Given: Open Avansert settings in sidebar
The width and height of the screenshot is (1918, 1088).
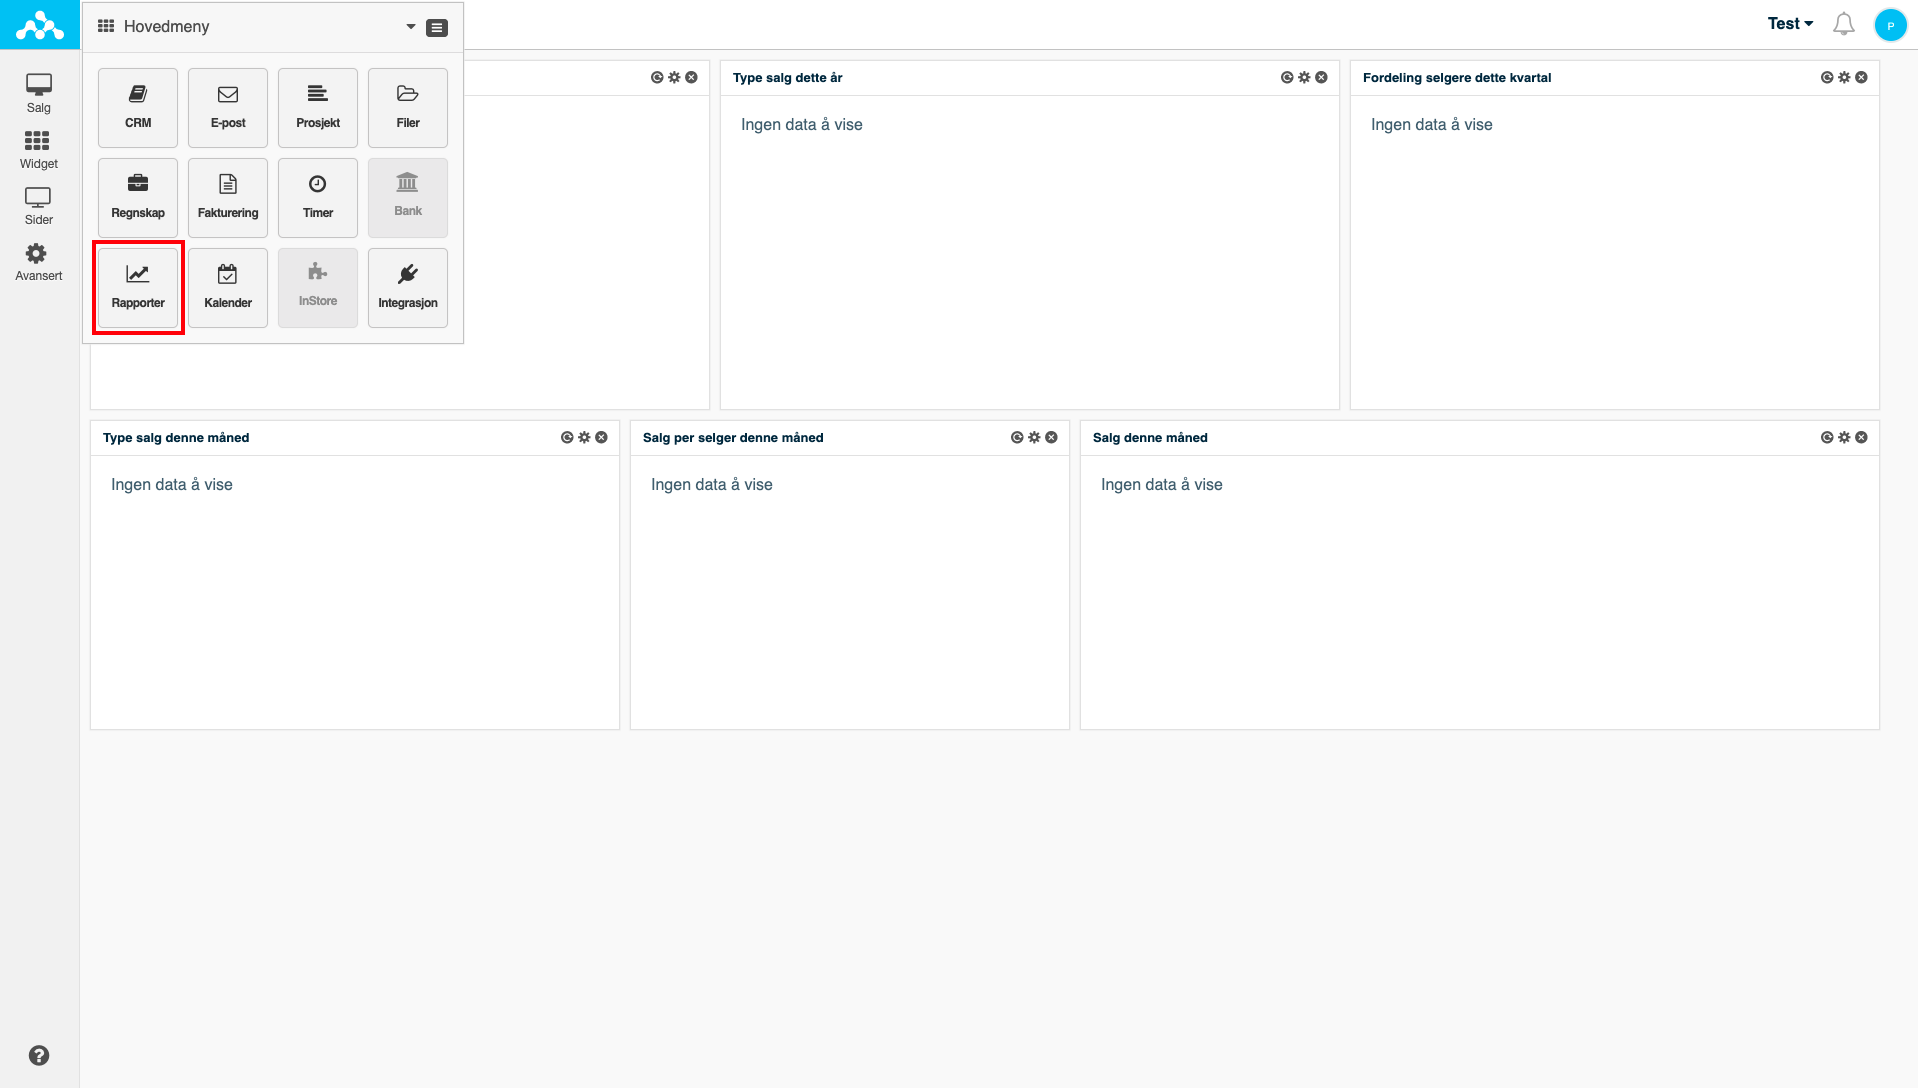Looking at the screenshot, I should (x=38, y=261).
